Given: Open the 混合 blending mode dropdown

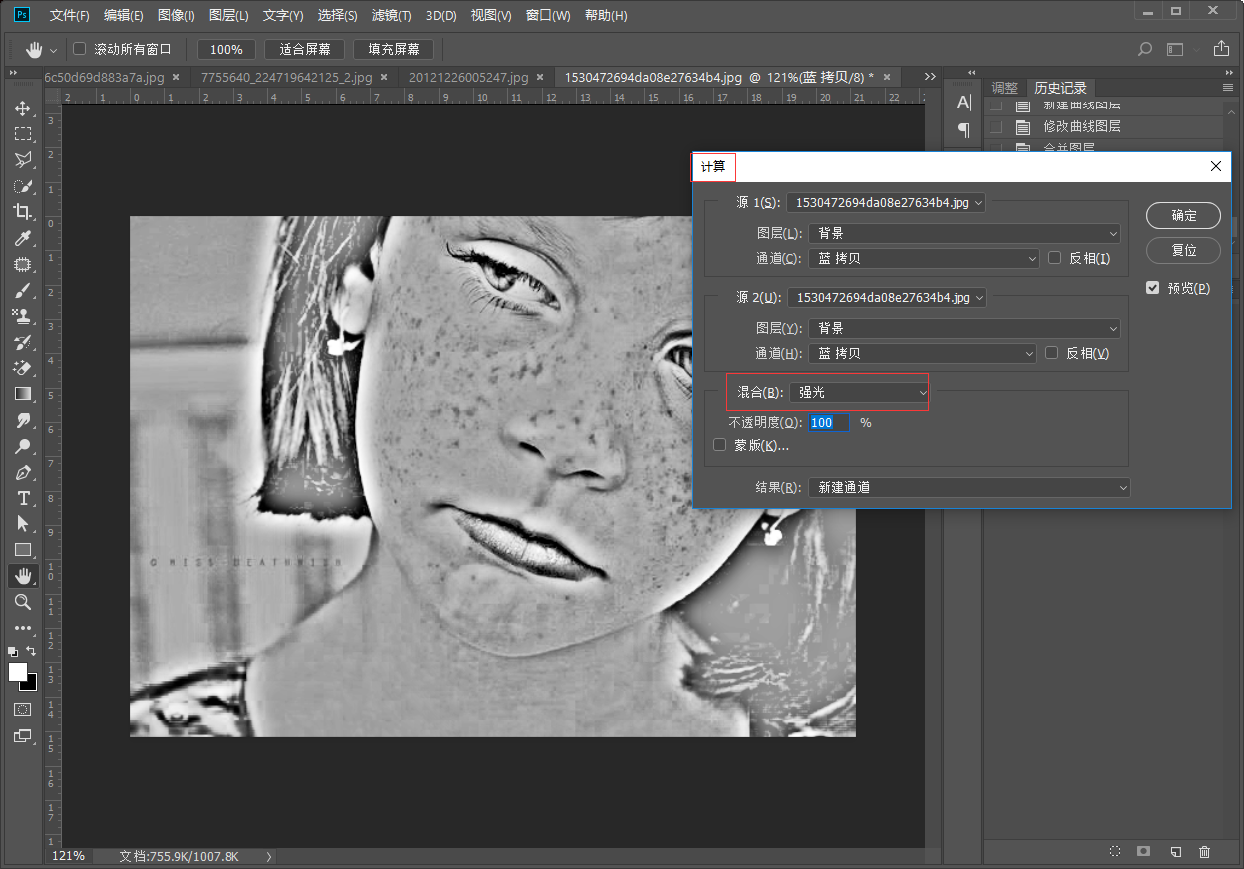Looking at the screenshot, I should click(x=860, y=393).
